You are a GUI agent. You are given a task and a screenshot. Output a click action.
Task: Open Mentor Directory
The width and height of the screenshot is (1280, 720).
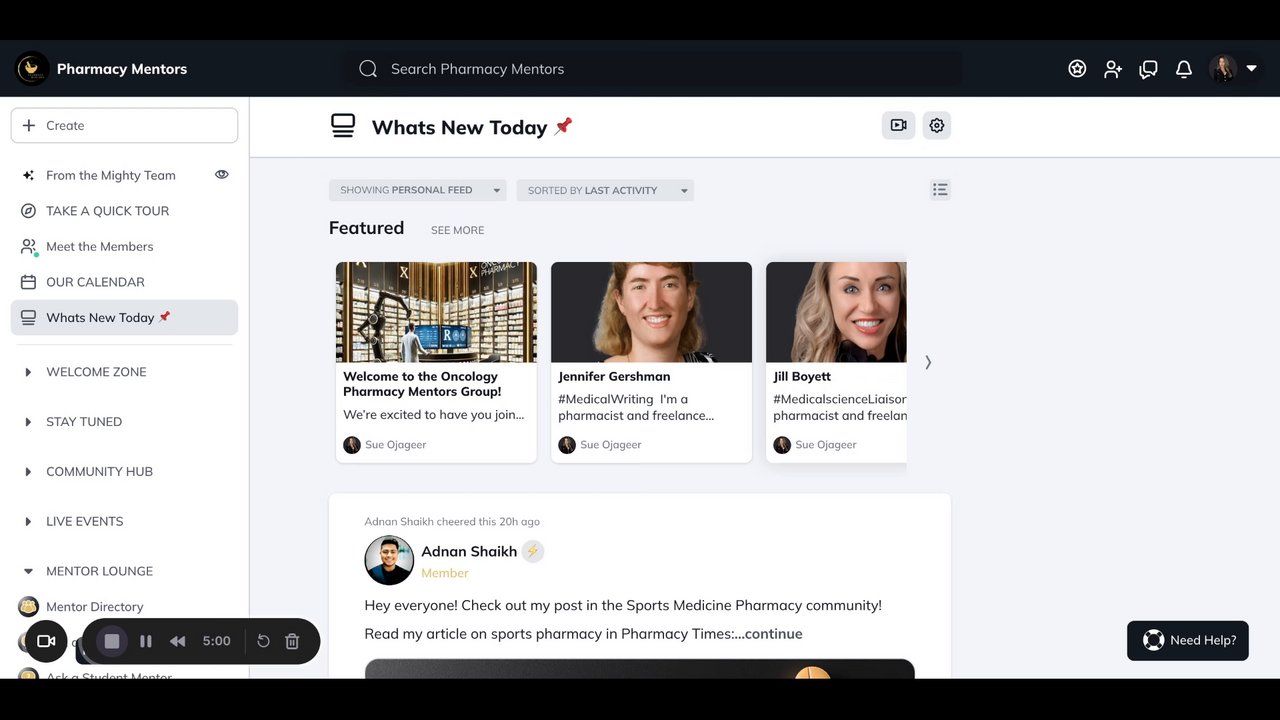[x=94, y=607]
